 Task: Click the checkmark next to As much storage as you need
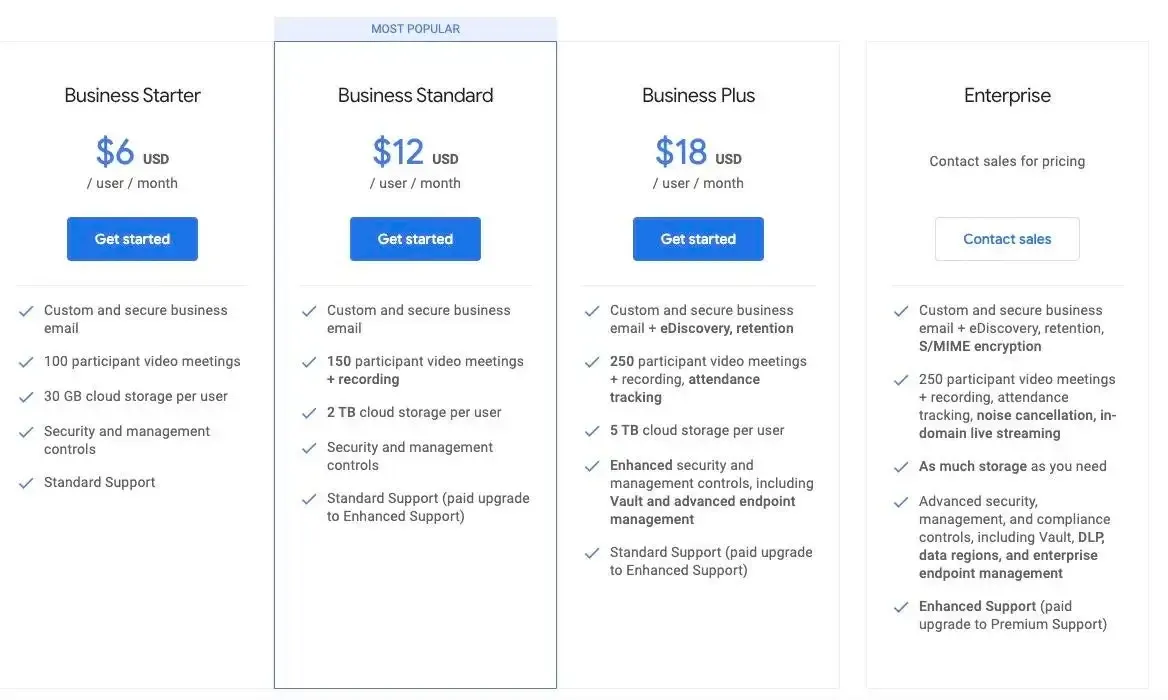[x=901, y=466]
